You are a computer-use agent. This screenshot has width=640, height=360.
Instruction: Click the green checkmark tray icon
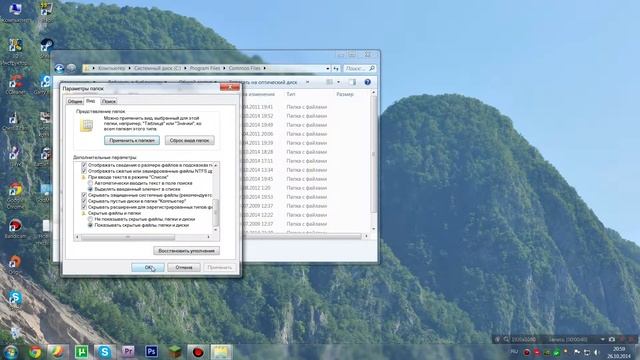point(556,352)
